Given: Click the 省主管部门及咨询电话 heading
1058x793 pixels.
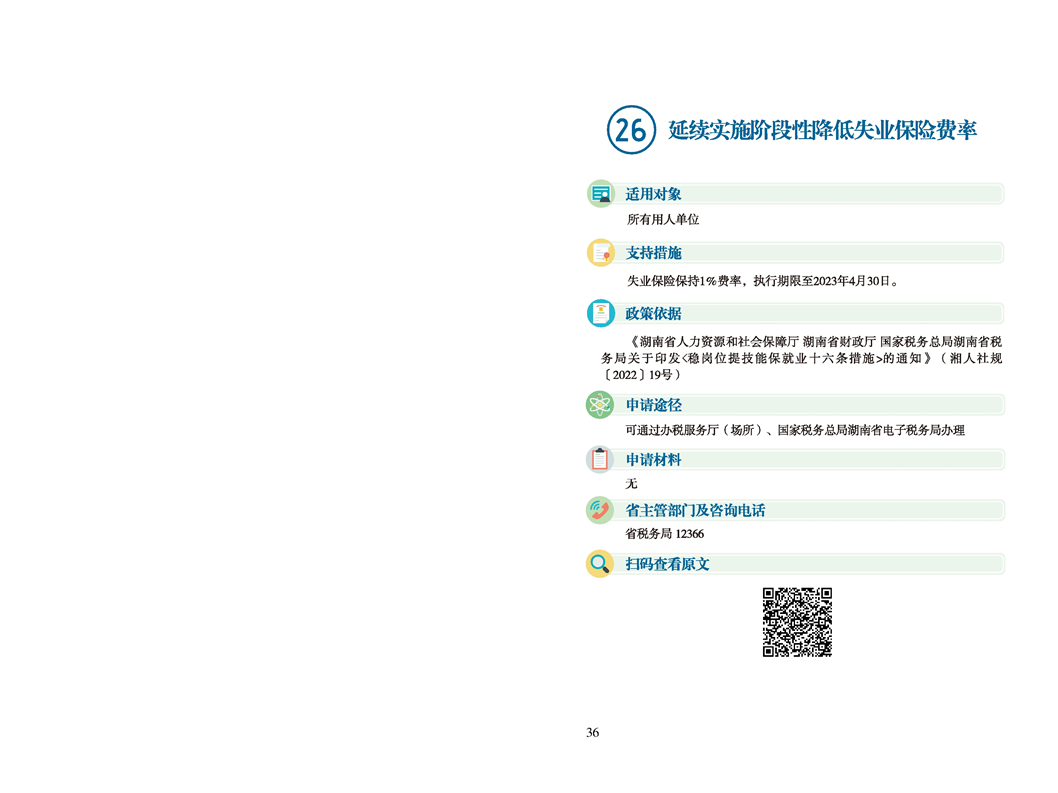Looking at the screenshot, I should click(x=695, y=511).
